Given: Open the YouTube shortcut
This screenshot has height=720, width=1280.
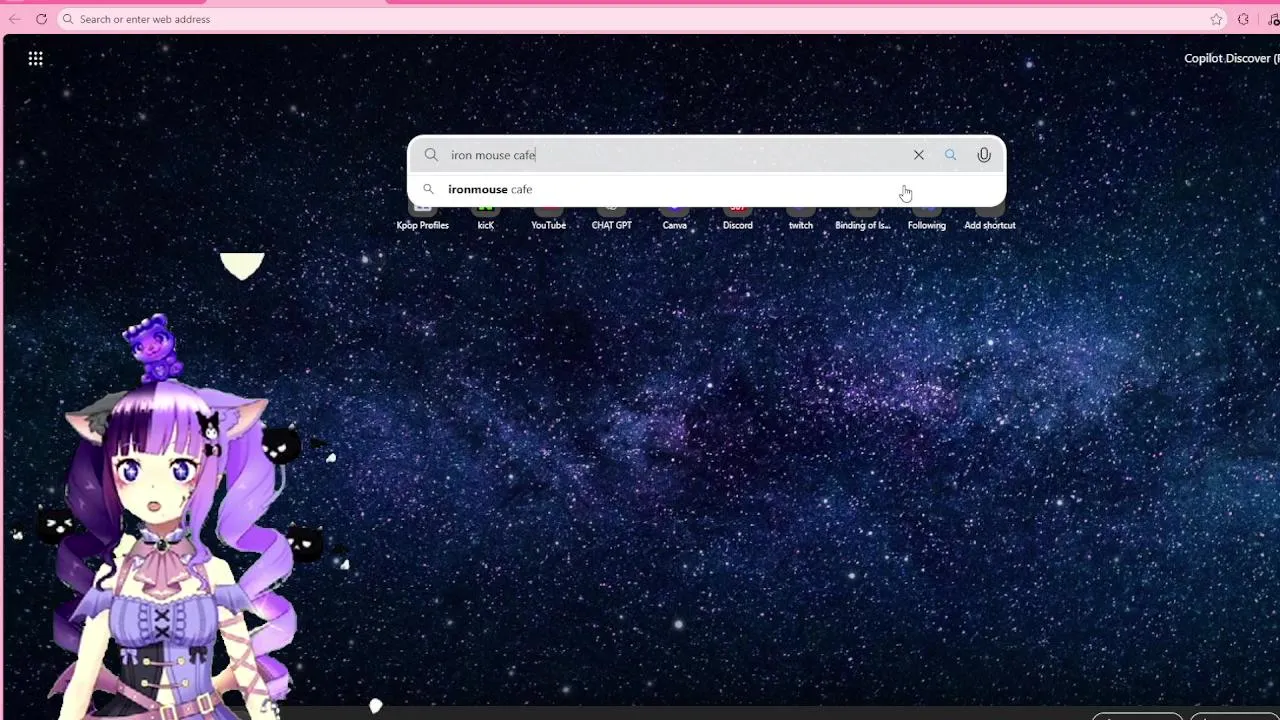Looking at the screenshot, I should (x=548, y=216).
